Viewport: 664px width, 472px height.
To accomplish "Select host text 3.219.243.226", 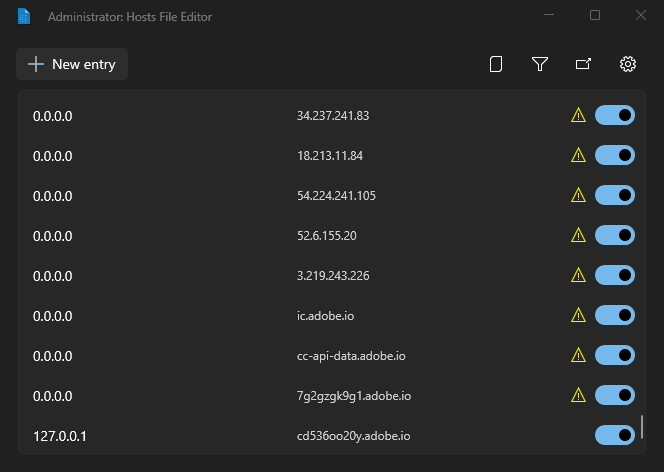I will (x=333, y=276).
